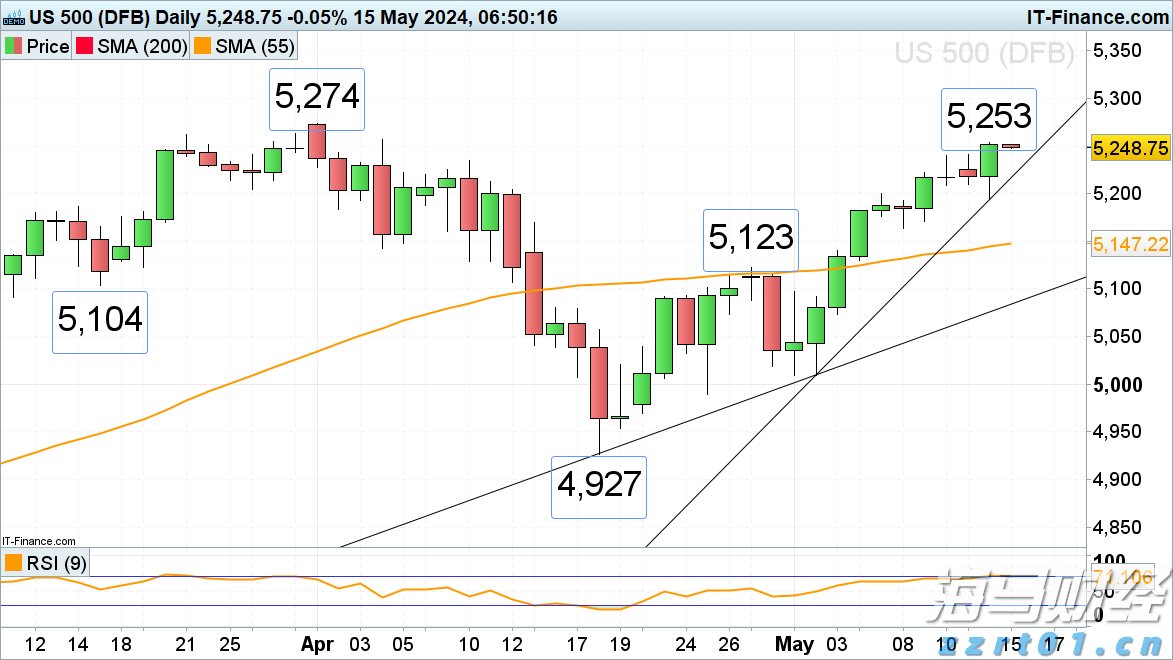Select the Price legend label
1173x660 pixels.
coord(47,47)
